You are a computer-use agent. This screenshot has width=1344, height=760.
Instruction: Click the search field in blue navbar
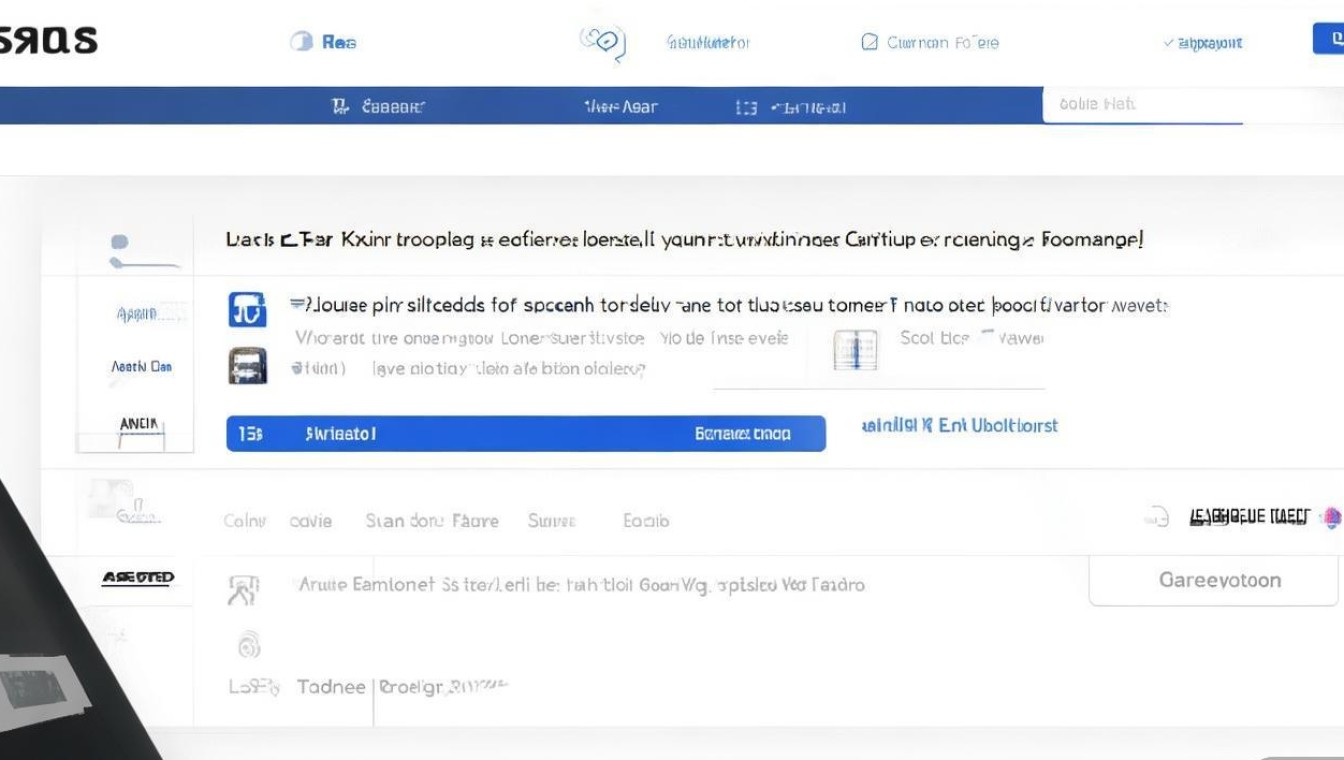click(x=1141, y=104)
